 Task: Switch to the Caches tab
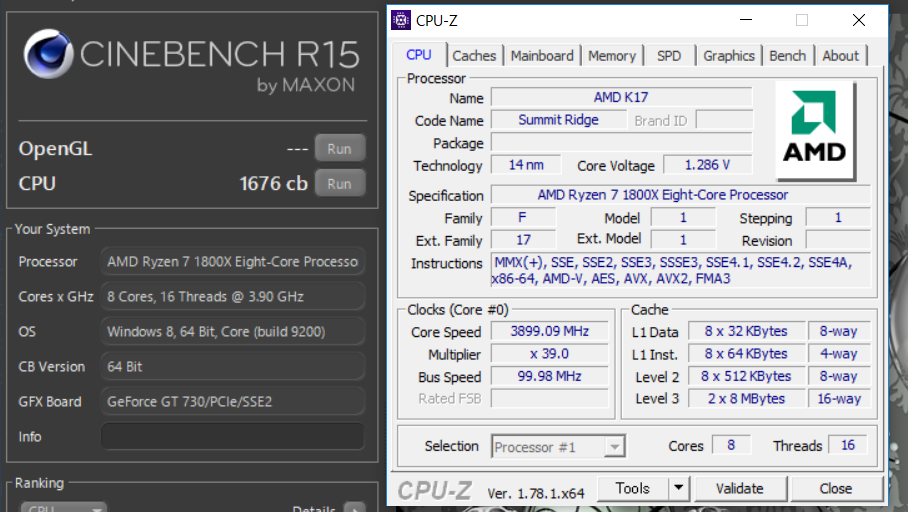click(474, 56)
